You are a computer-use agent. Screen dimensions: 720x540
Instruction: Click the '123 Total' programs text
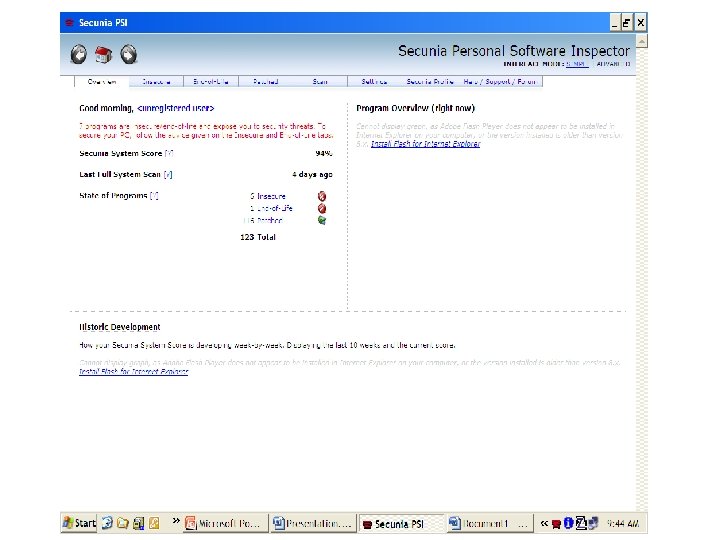click(258, 237)
